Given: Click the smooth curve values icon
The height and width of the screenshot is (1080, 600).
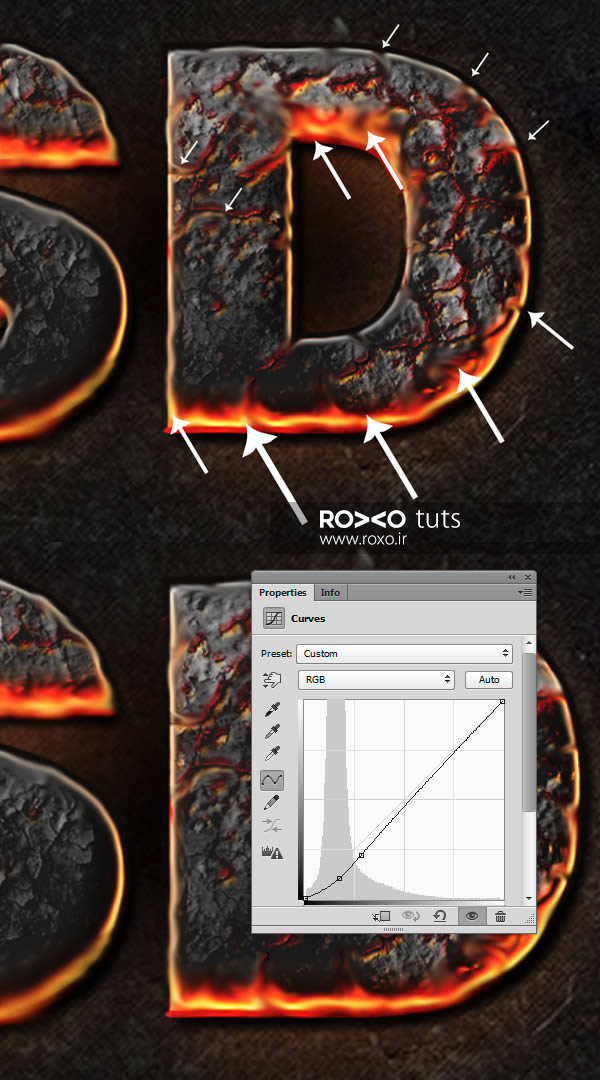Looking at the screenshot, I should click(x=272, y=826).
